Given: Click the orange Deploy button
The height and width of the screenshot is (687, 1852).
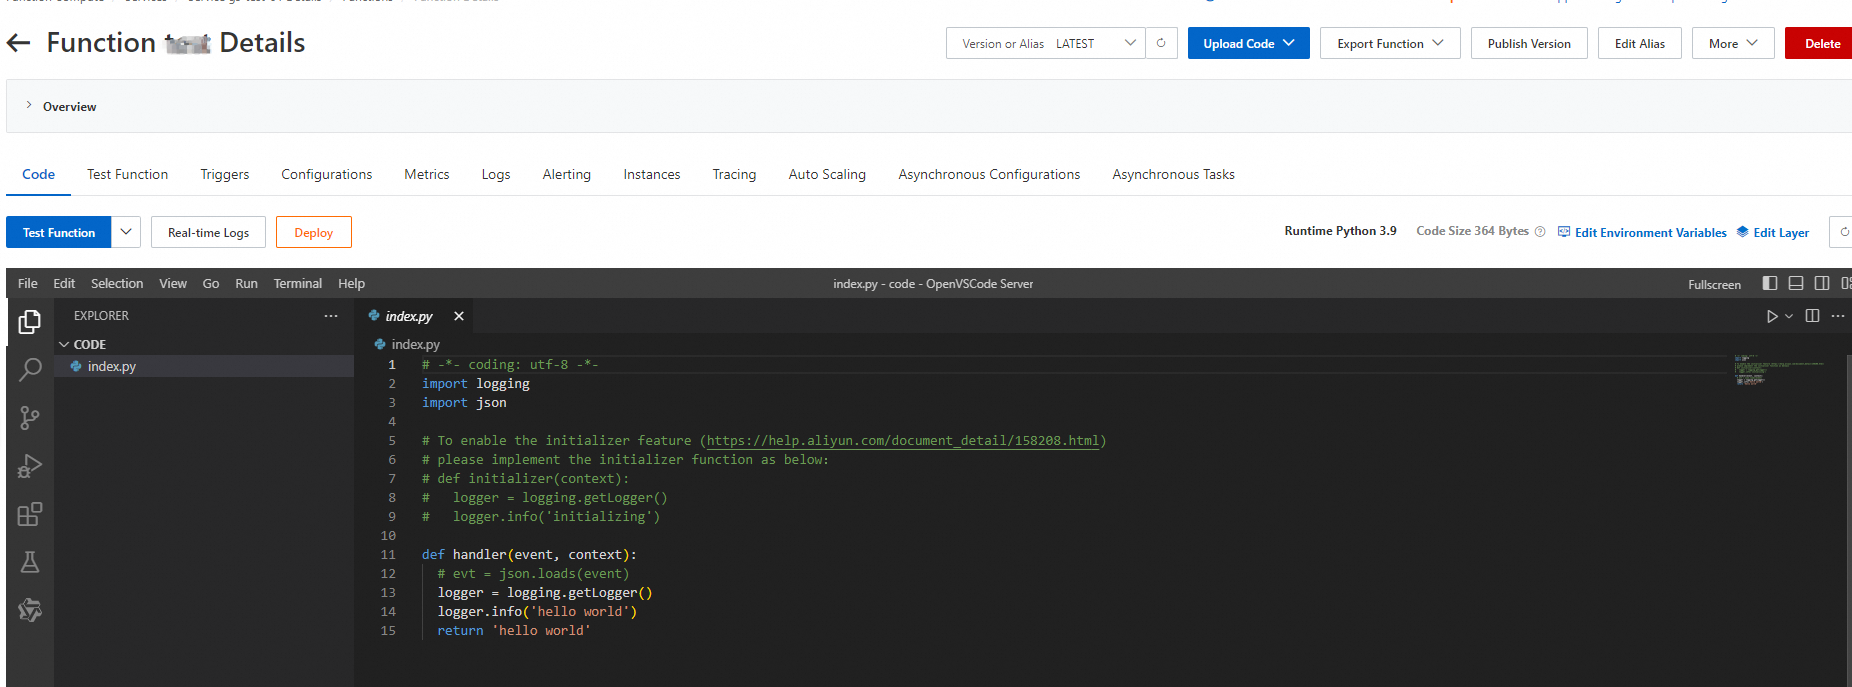Looking at the screenshot, I should [x=313, y=232].
